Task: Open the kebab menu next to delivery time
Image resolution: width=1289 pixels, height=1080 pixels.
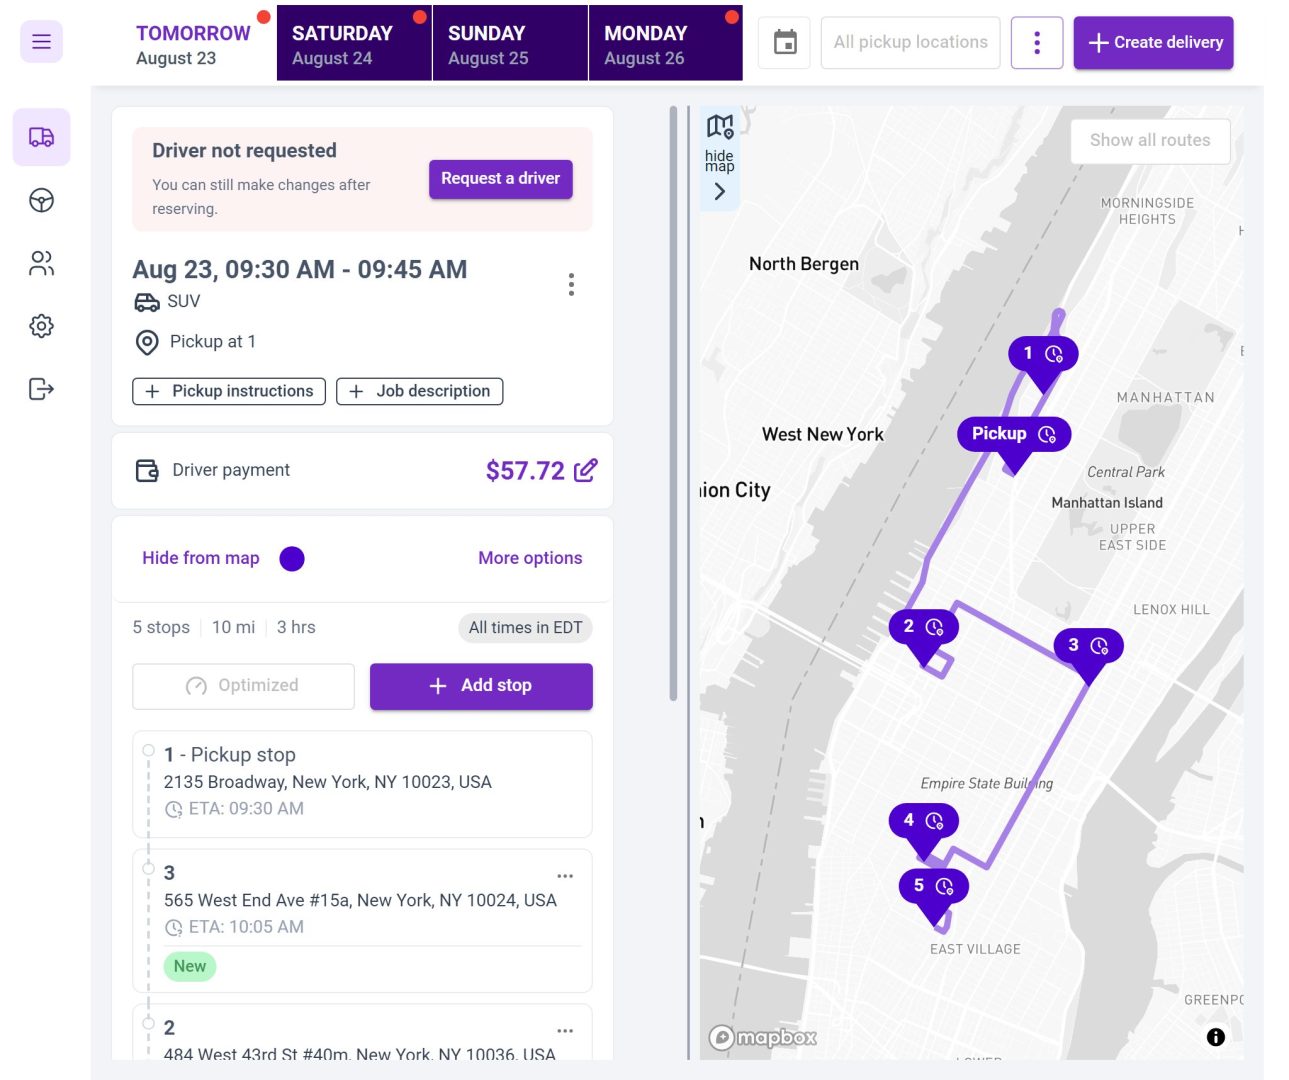Action: point(571,284)
